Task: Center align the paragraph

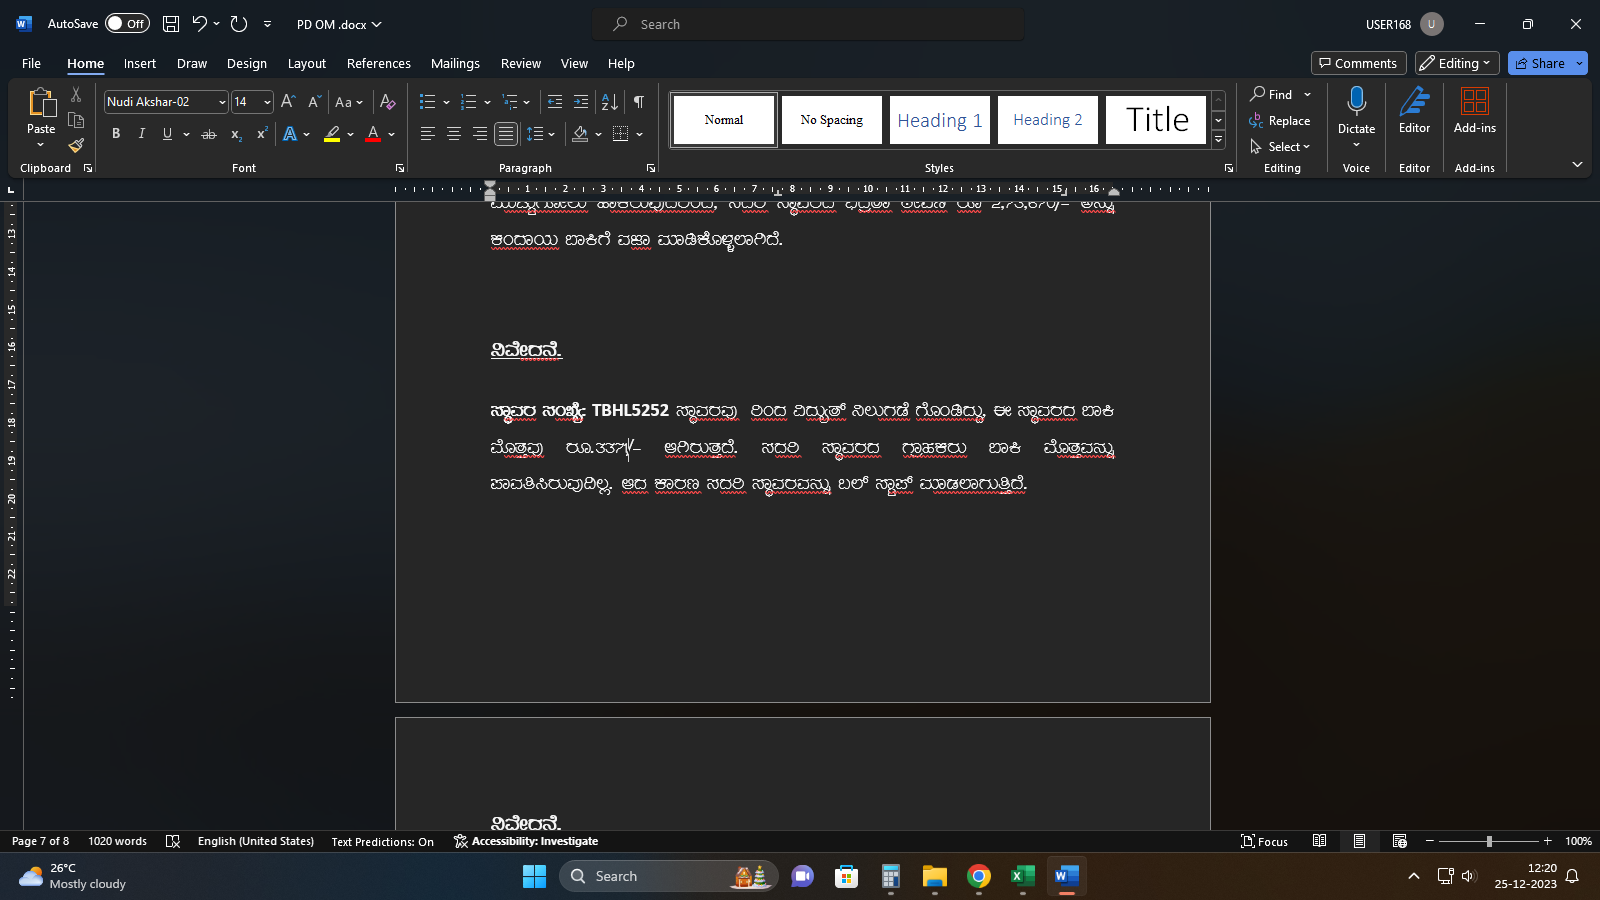Action: coord(454,134)
